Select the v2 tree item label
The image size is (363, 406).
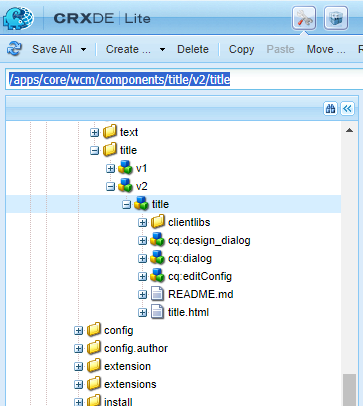point(142,186)
